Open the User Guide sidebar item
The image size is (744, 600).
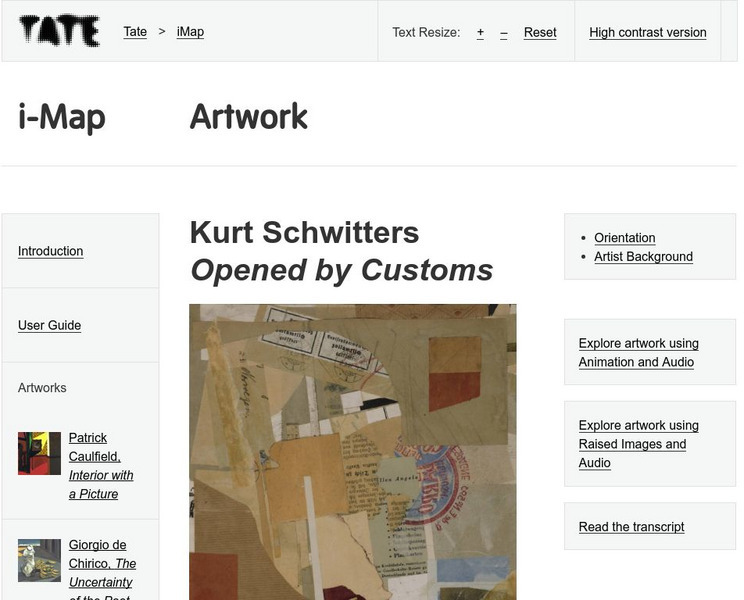pos(49,325)
